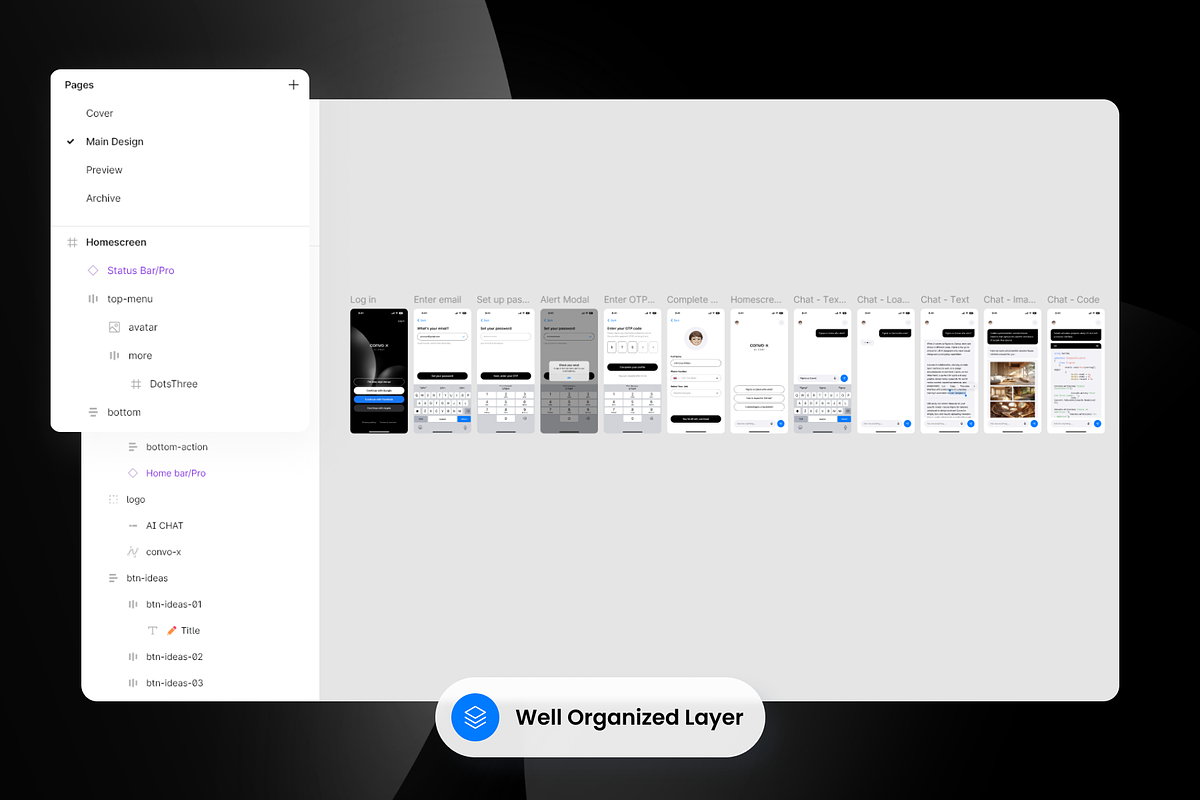Click the vector icon beside convo-x layer
This screenshot has height=800, width=1200.
[133, 552]
